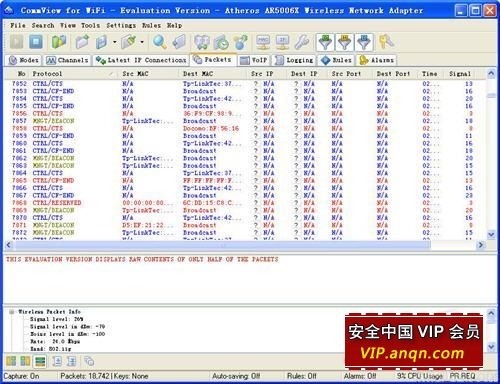Click the packet list horizontal scrollbar thumb

pyautogui.click(x=222, y=245)
